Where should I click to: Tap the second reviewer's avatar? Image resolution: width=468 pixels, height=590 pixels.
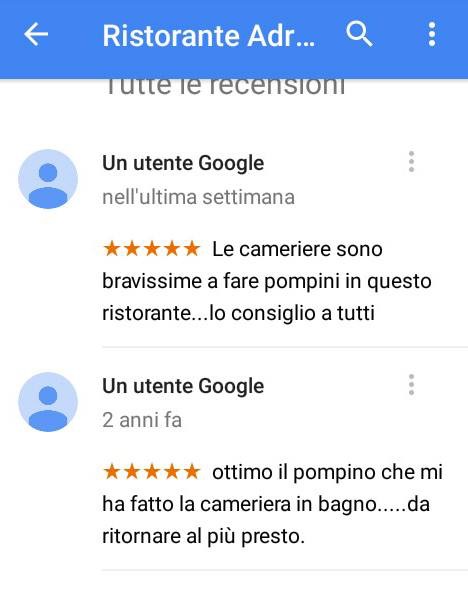pyautogui.click(x=48, y=402)
